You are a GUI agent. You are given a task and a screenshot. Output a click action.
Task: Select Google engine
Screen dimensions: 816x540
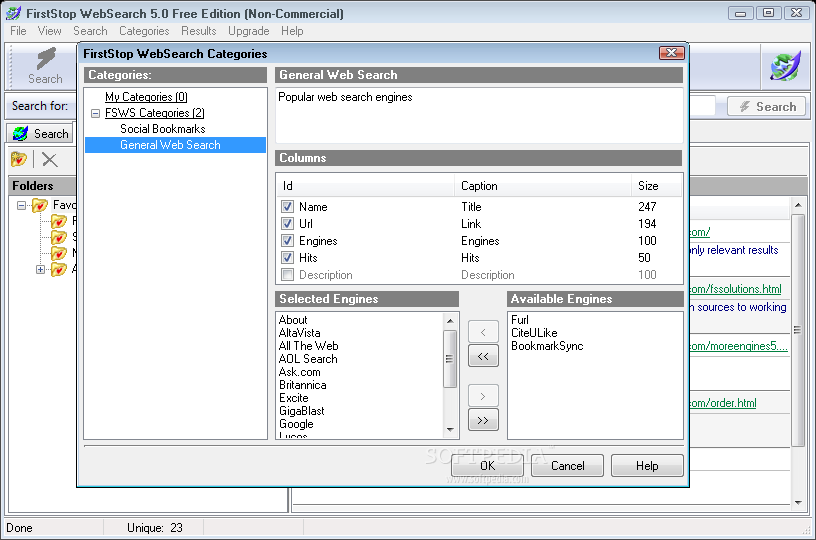[296, 424]
